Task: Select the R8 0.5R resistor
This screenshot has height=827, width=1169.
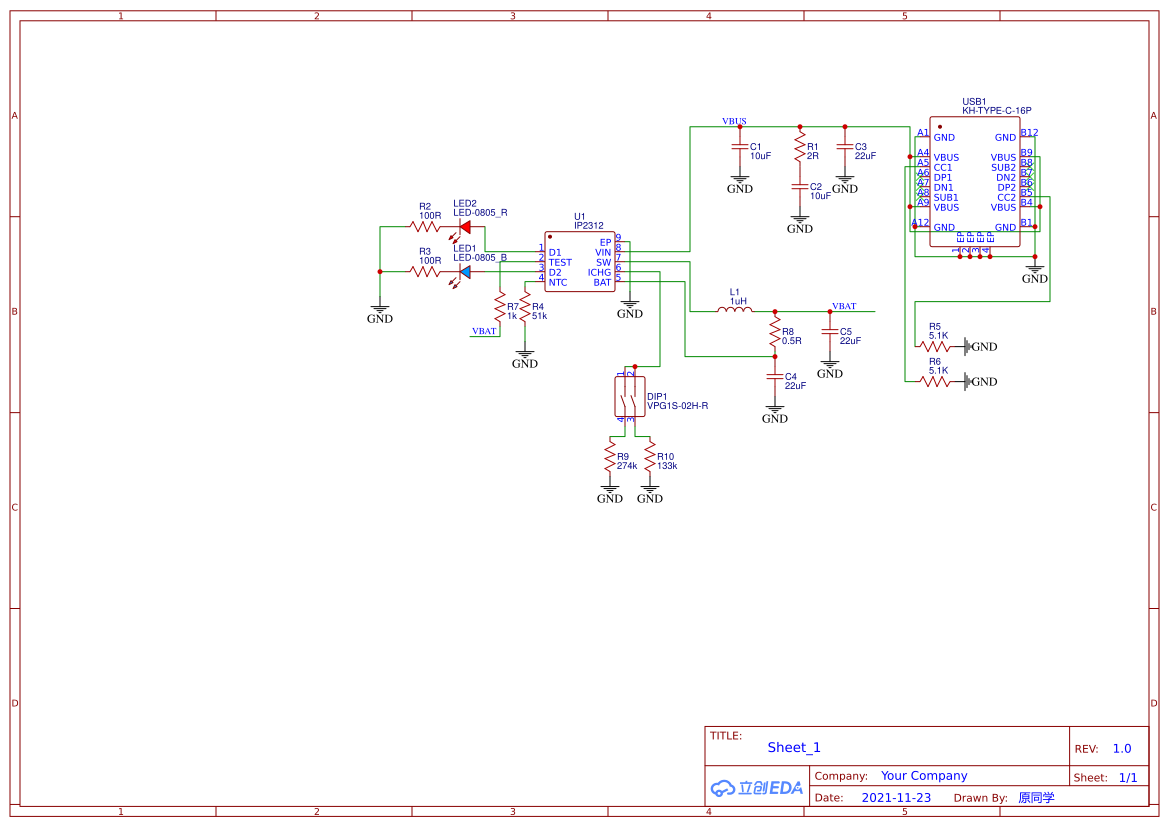Action: pyautogui.click(x=774, y=333)
